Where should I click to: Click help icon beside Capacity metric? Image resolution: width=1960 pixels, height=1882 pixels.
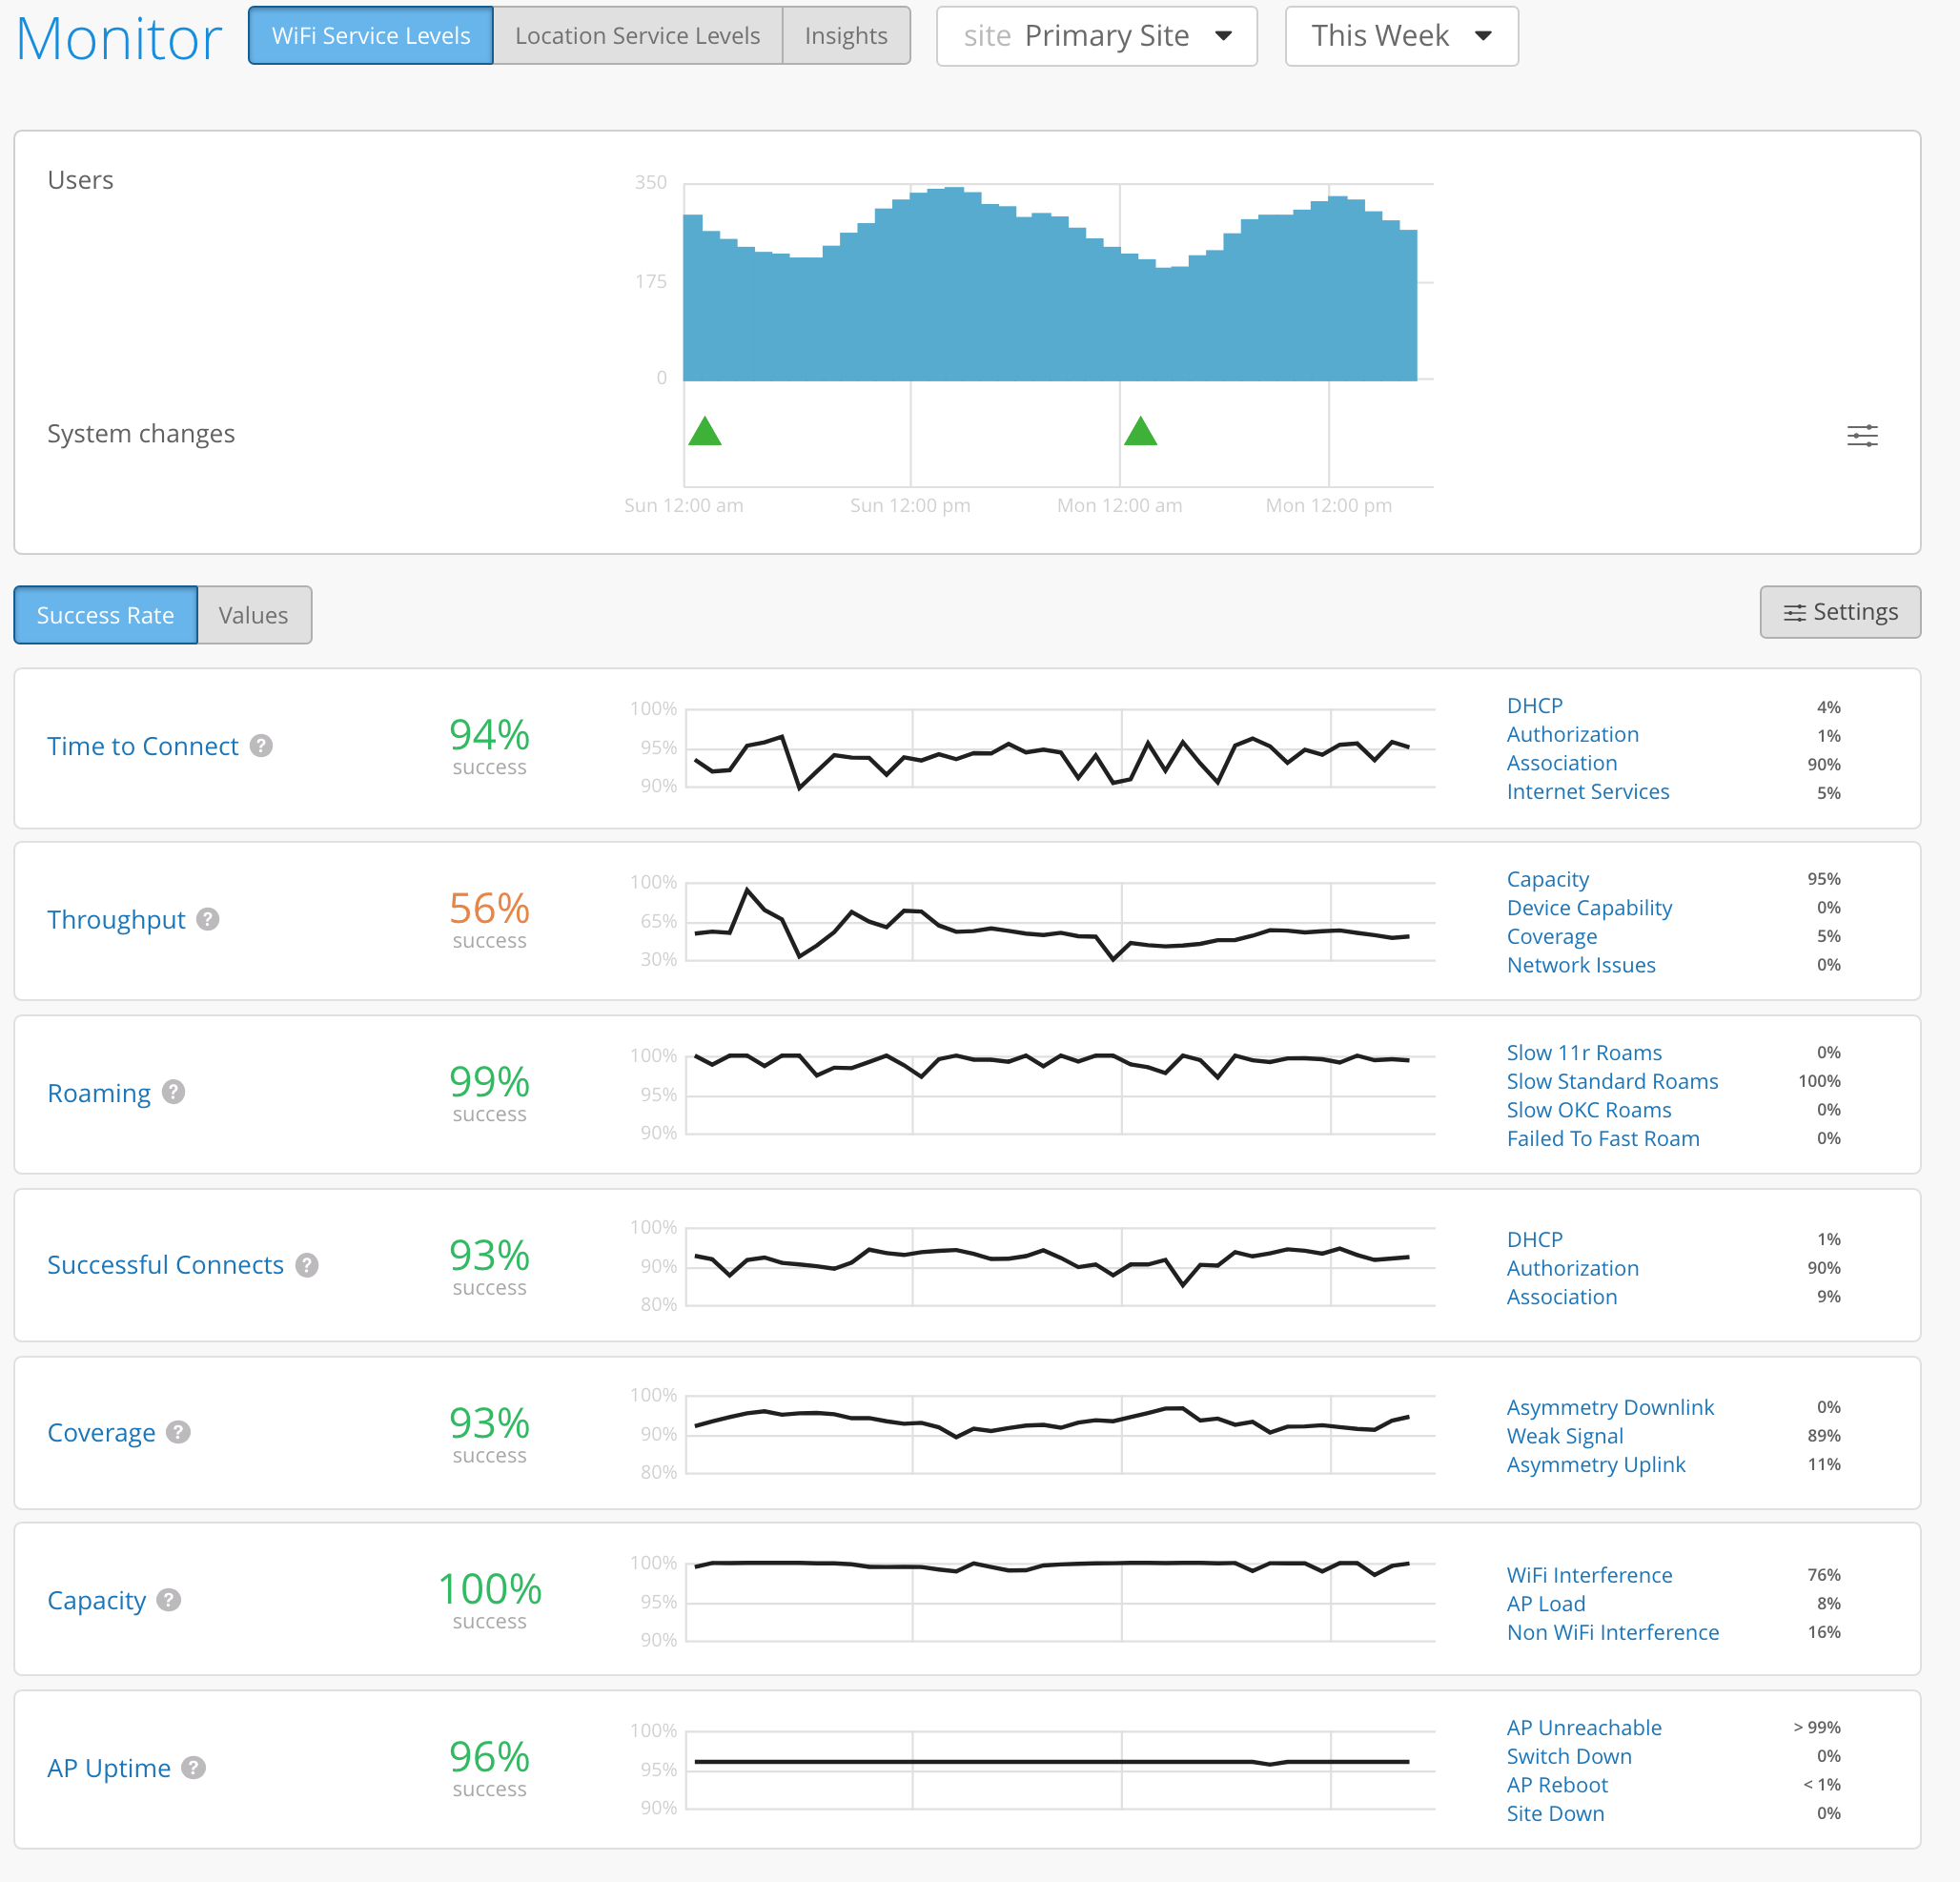(169, 1600)
